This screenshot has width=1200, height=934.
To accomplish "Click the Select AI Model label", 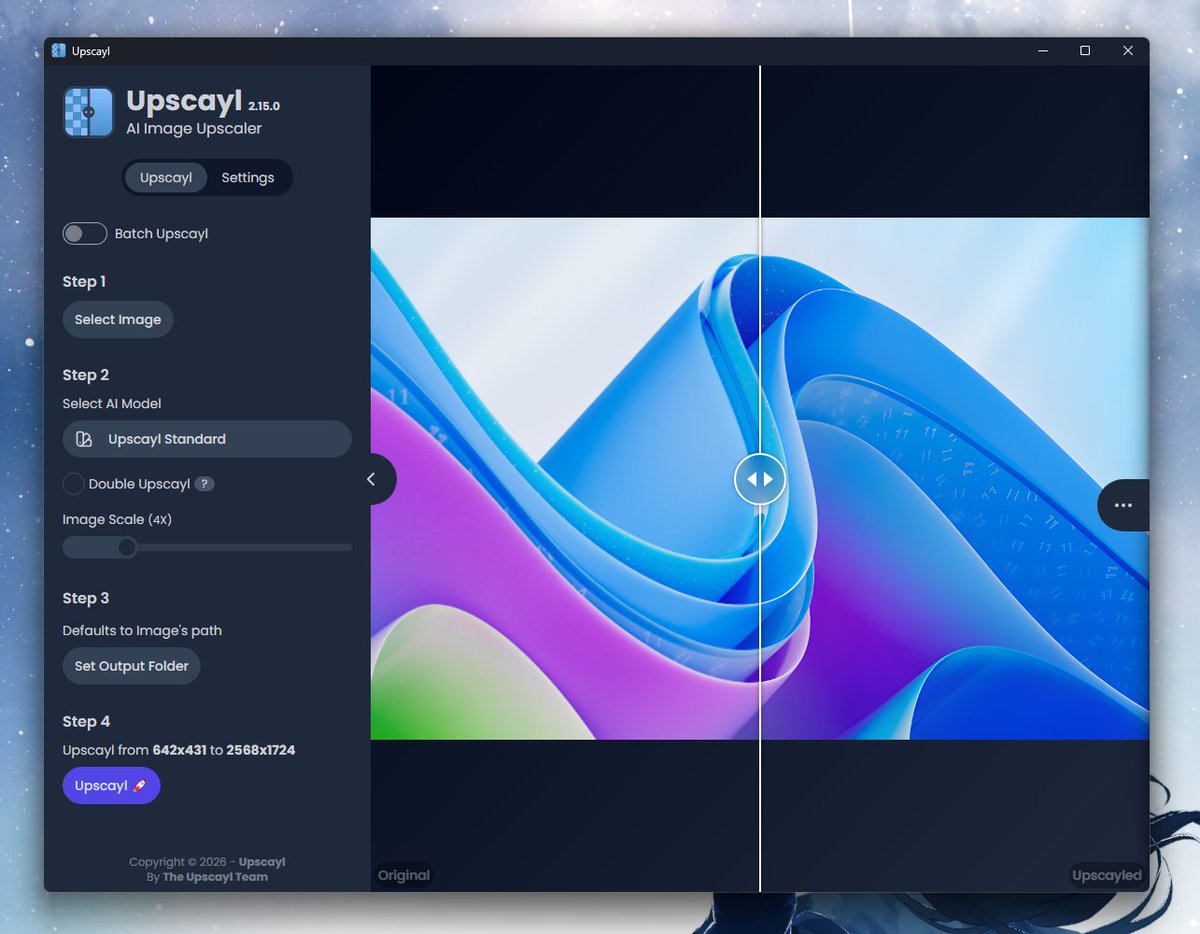I will 112,404.
